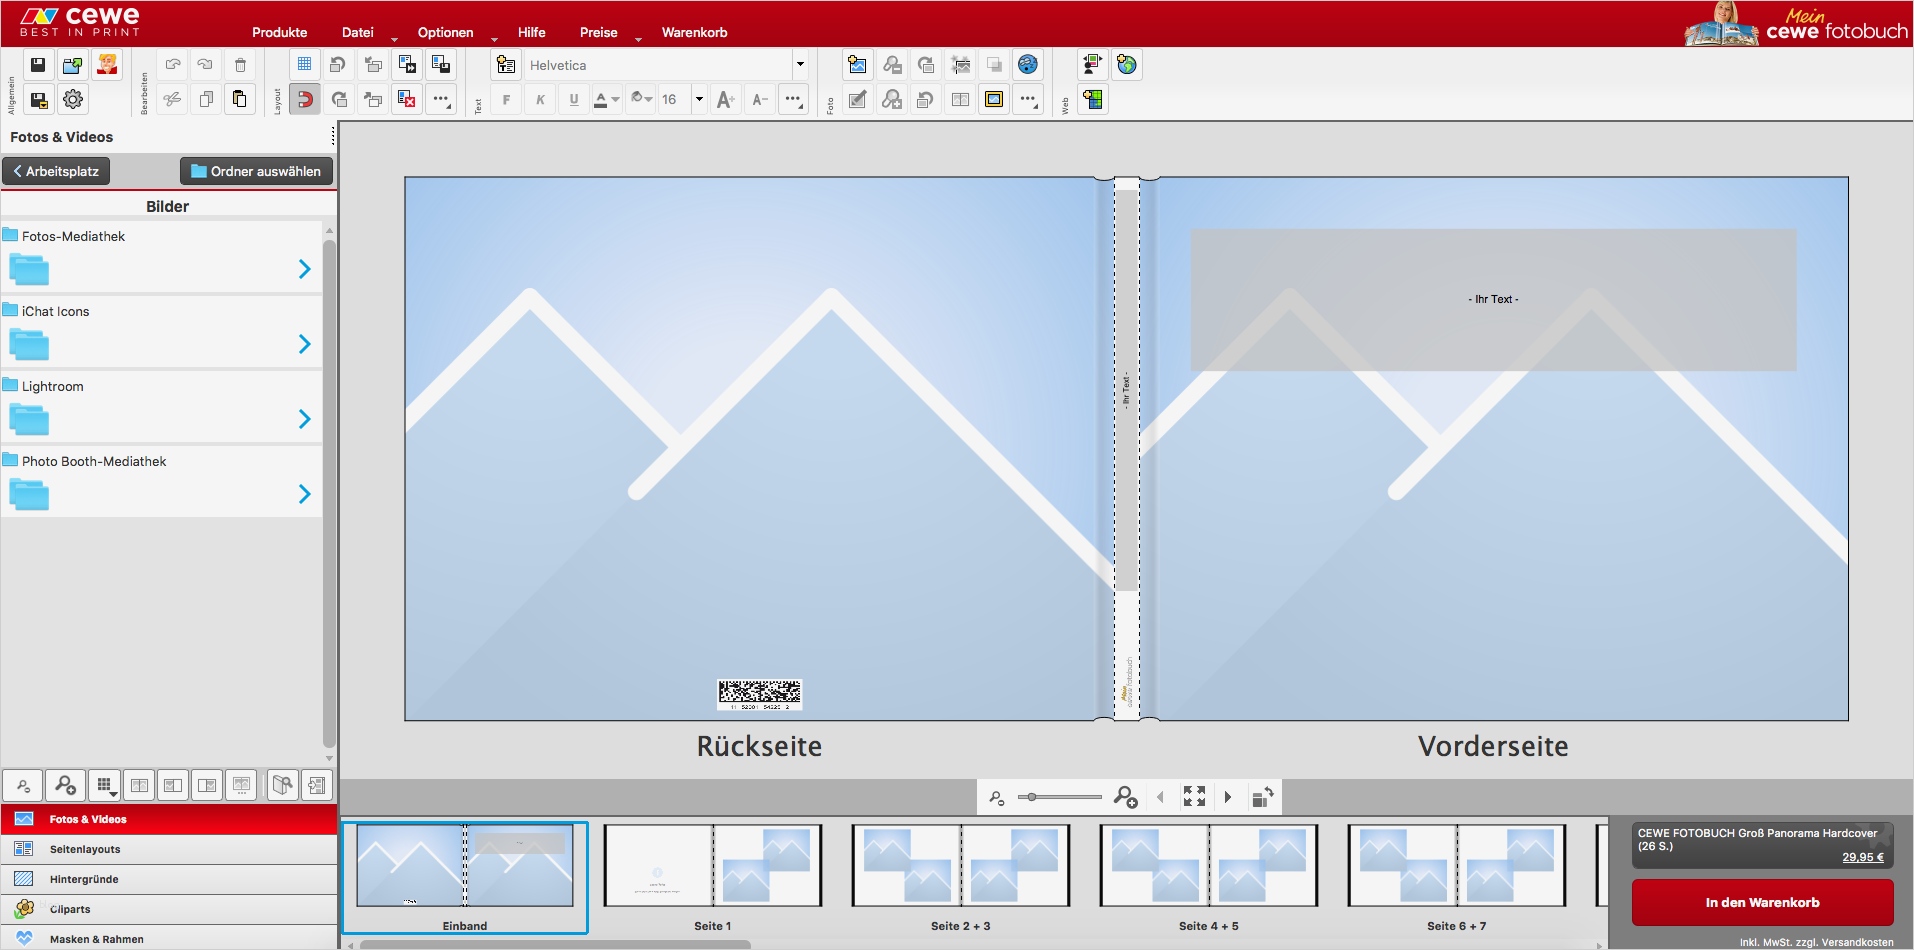
Task: Open the thumbnail grid view dropdown
Action: pos(104,785)
